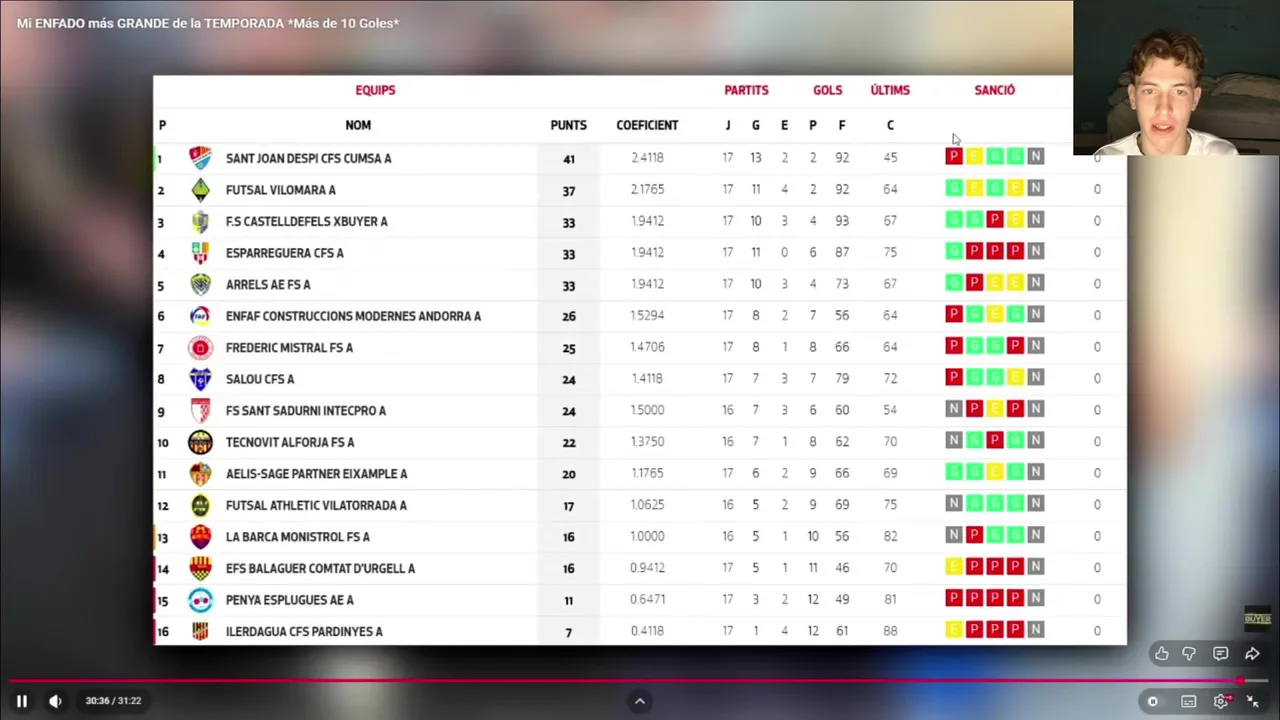Open video settings gear

coord(1221,701)
